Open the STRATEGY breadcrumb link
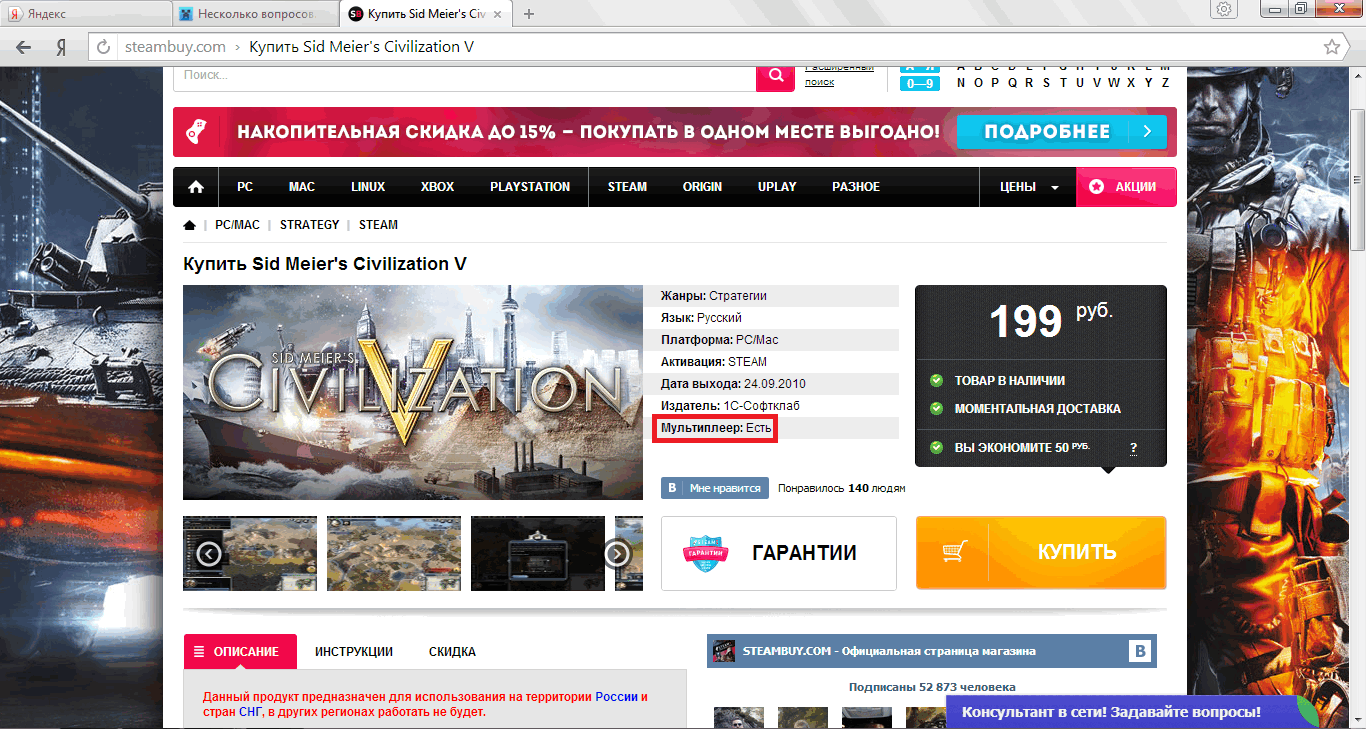This screenshot has width=1366, height=729. pyautogui.click(x=309, y=225)
